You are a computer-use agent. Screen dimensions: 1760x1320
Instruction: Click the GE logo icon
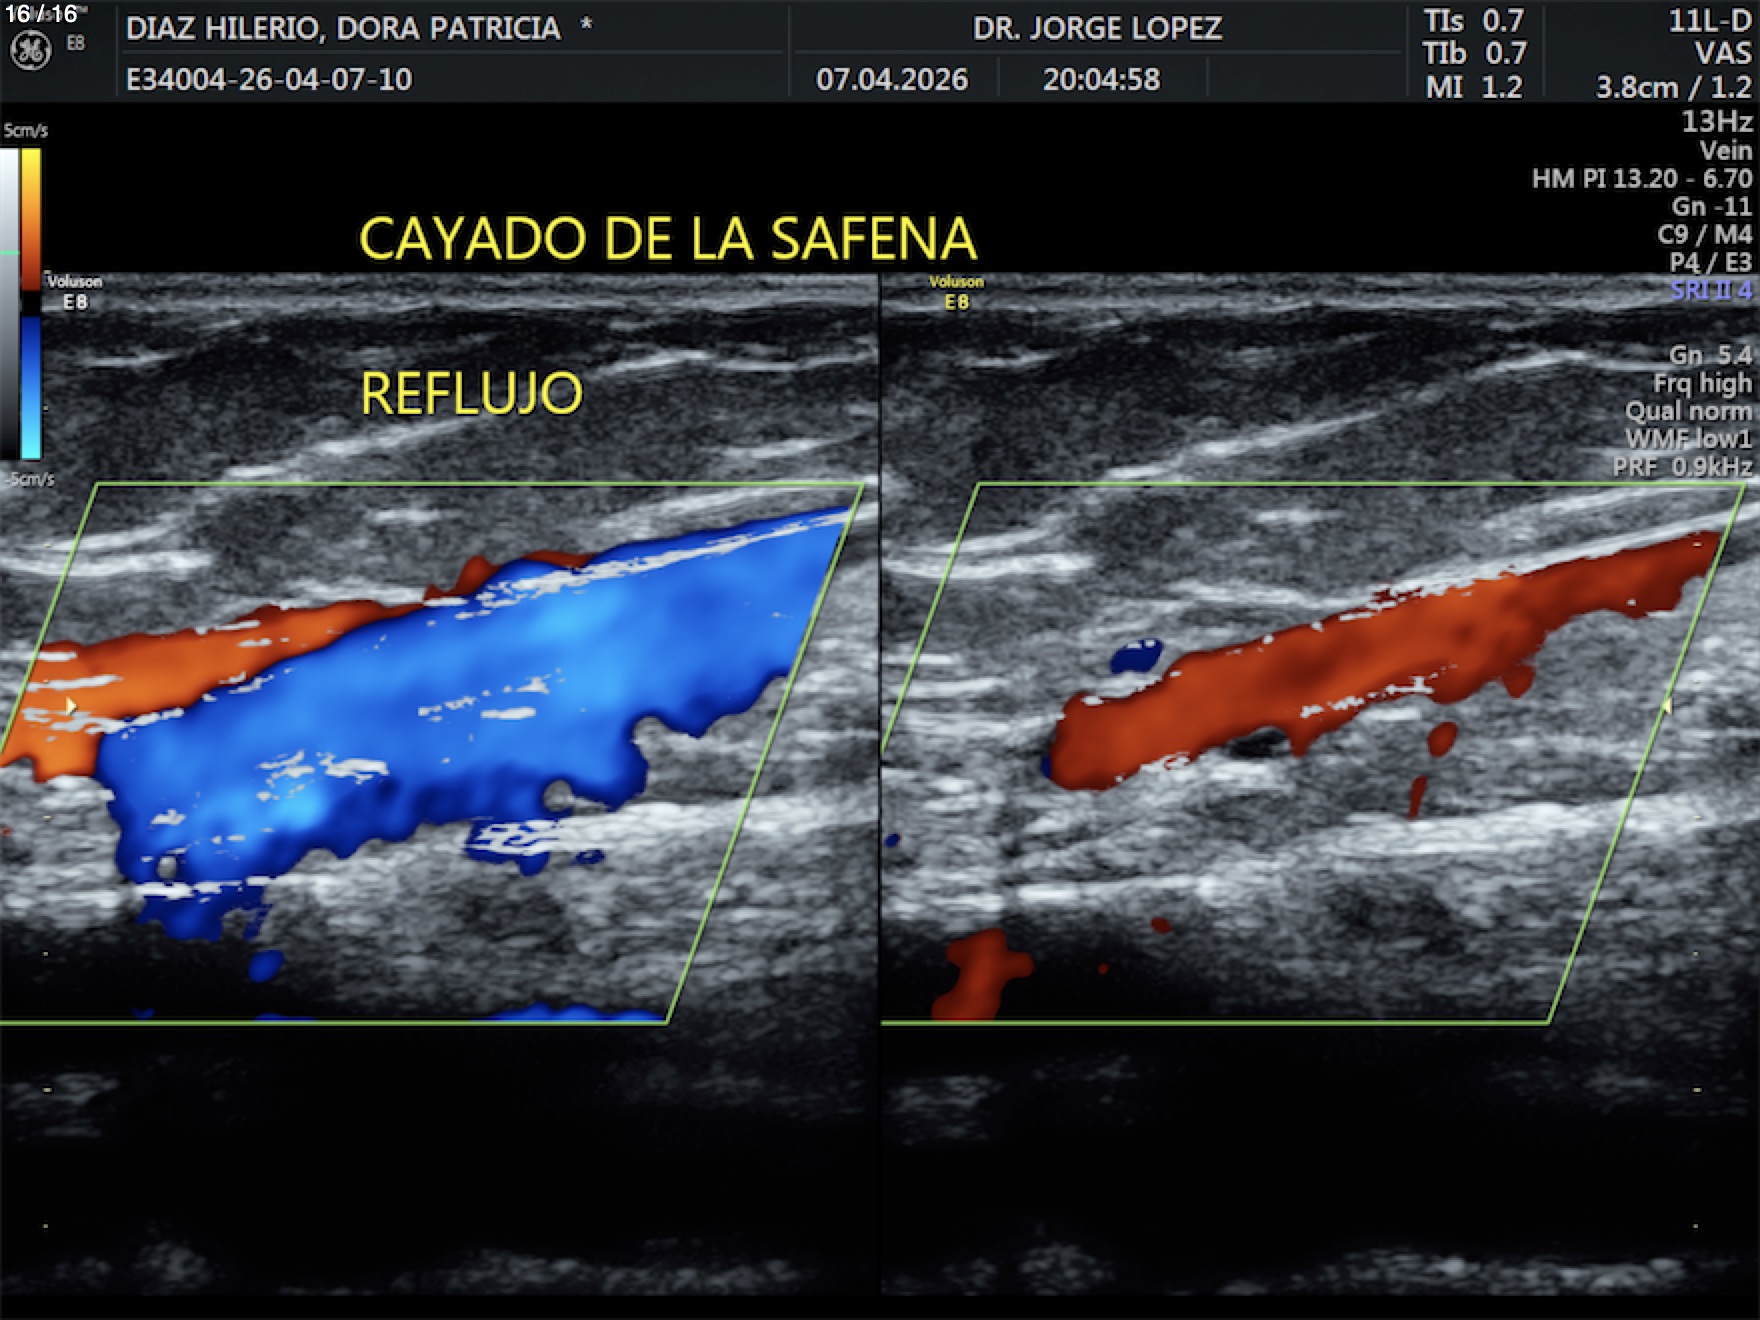coord(30,51)
